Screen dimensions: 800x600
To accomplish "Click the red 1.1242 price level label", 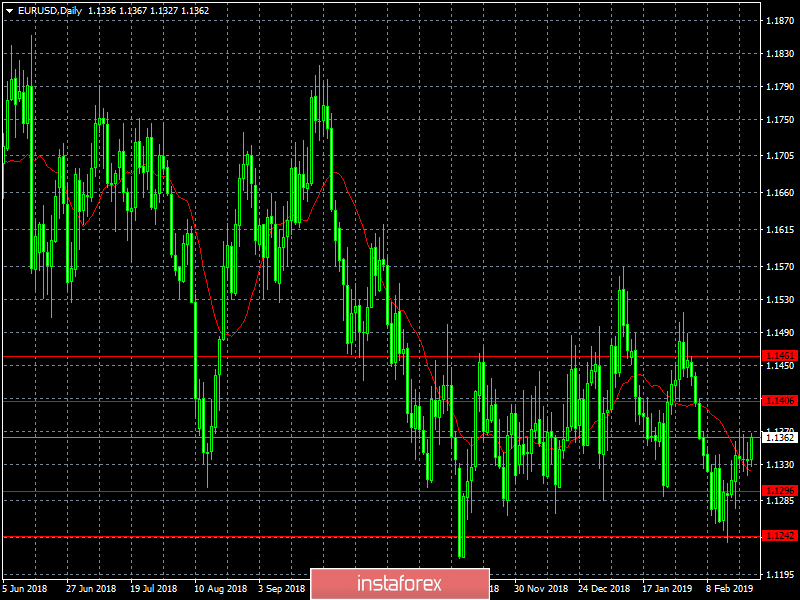I will tap(780, 535).
